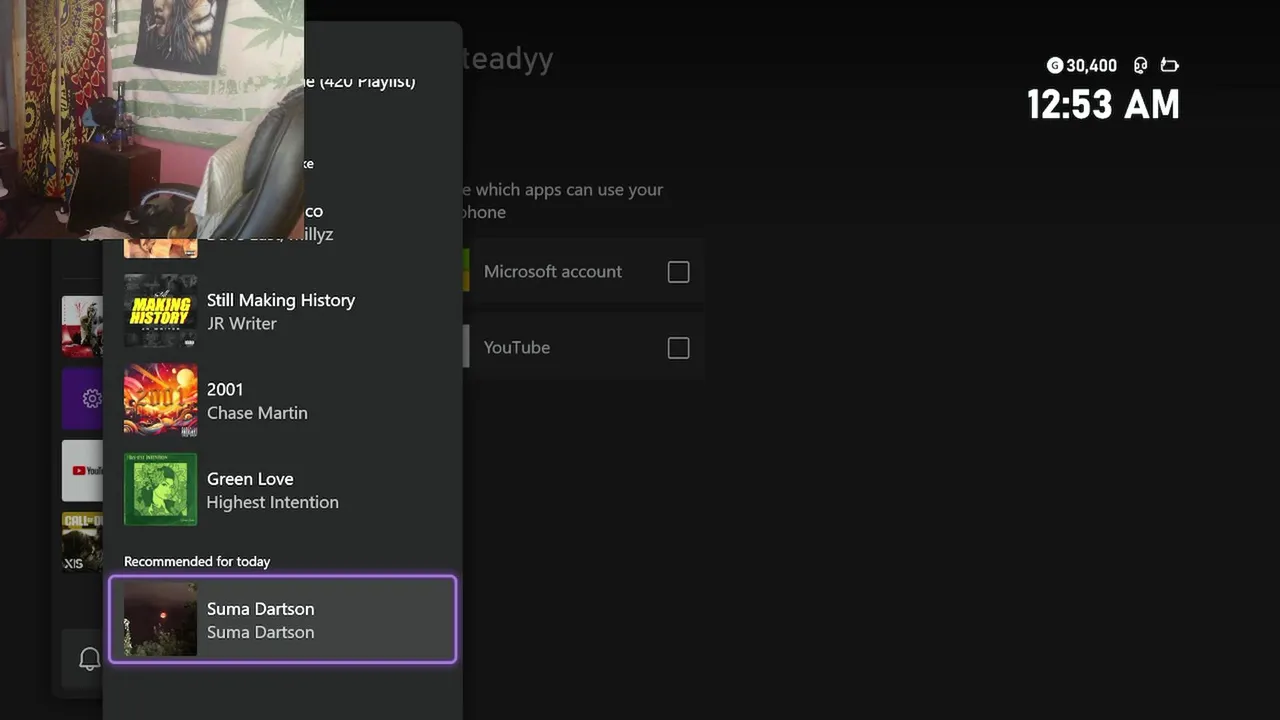Play 2001 by Chase Martin
1280x720 pixels.
click(282, 400)
